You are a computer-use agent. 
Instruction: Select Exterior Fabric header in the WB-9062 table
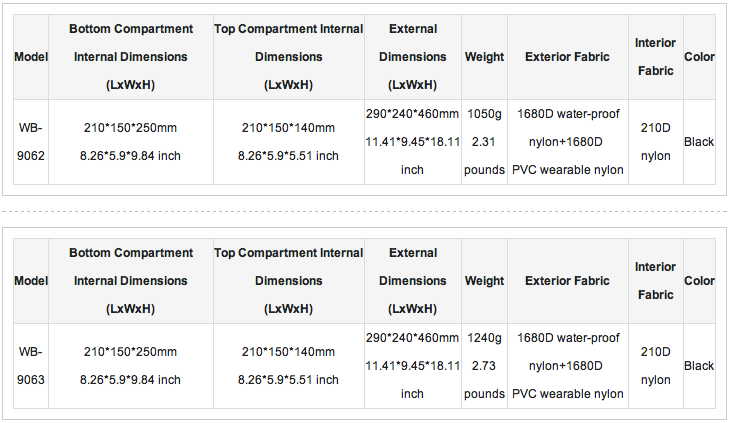tap(568, 57)
